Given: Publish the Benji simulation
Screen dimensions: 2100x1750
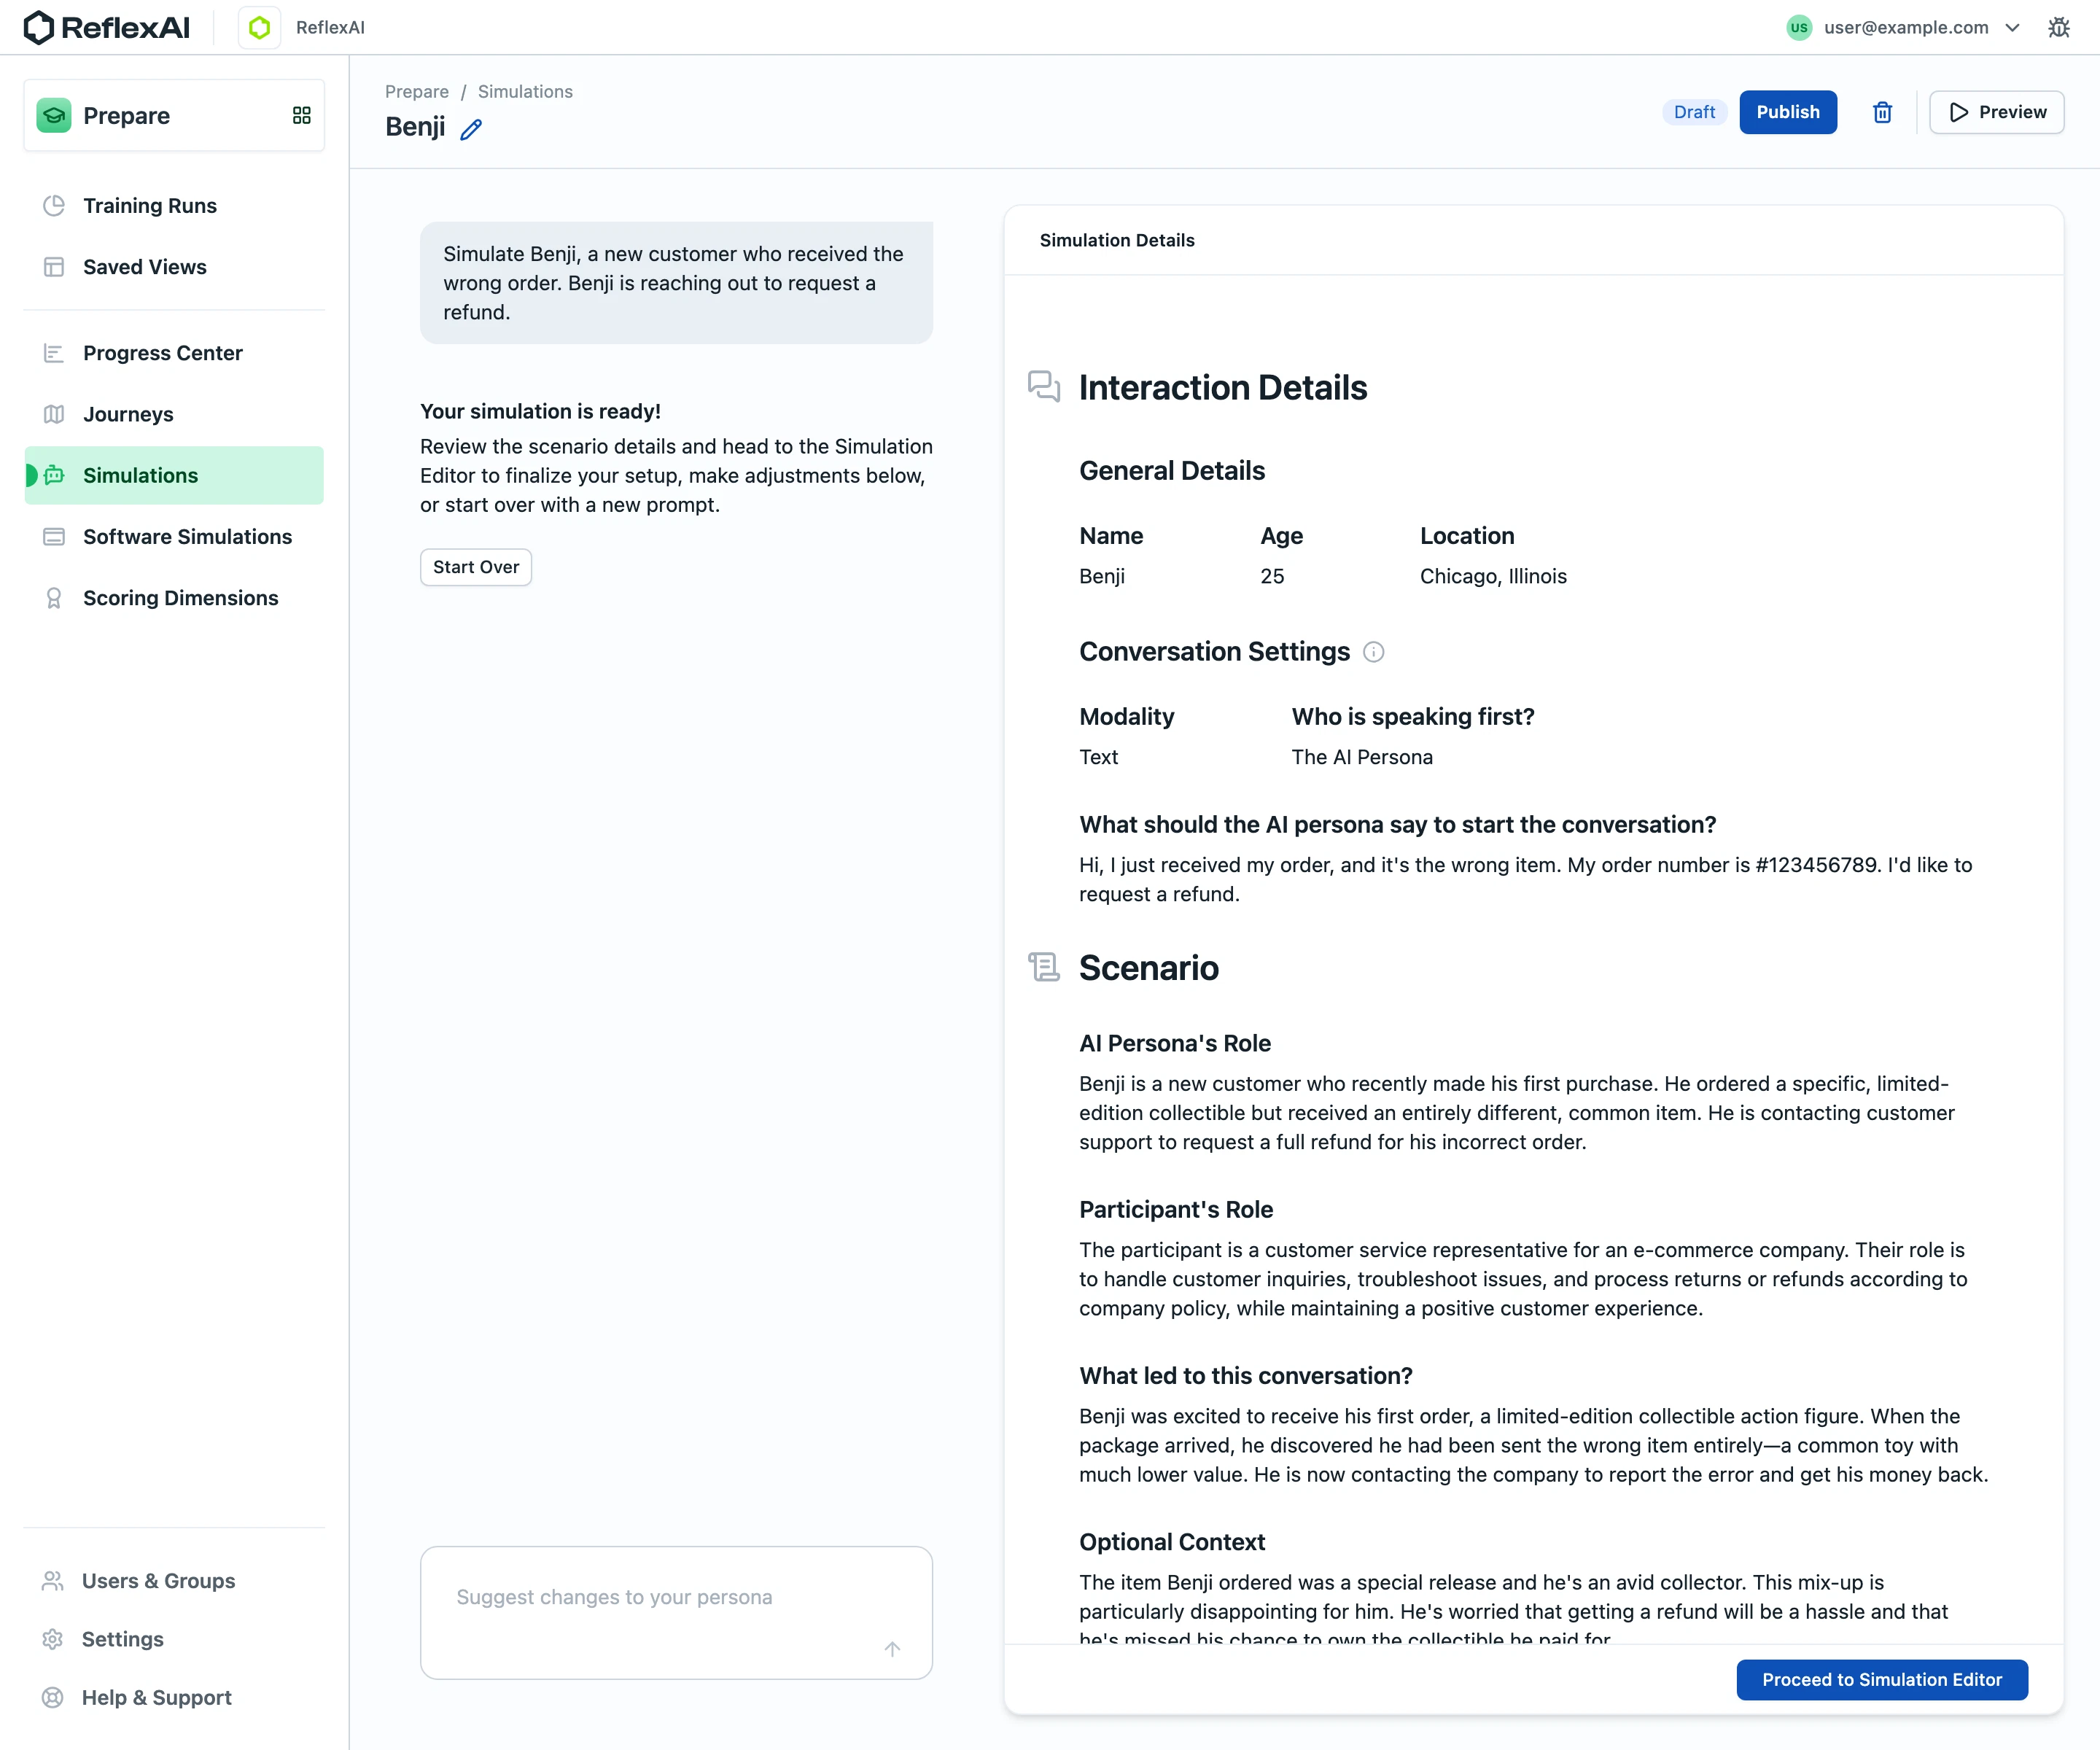Looking at the screenshot, I should coord(1788,112).
